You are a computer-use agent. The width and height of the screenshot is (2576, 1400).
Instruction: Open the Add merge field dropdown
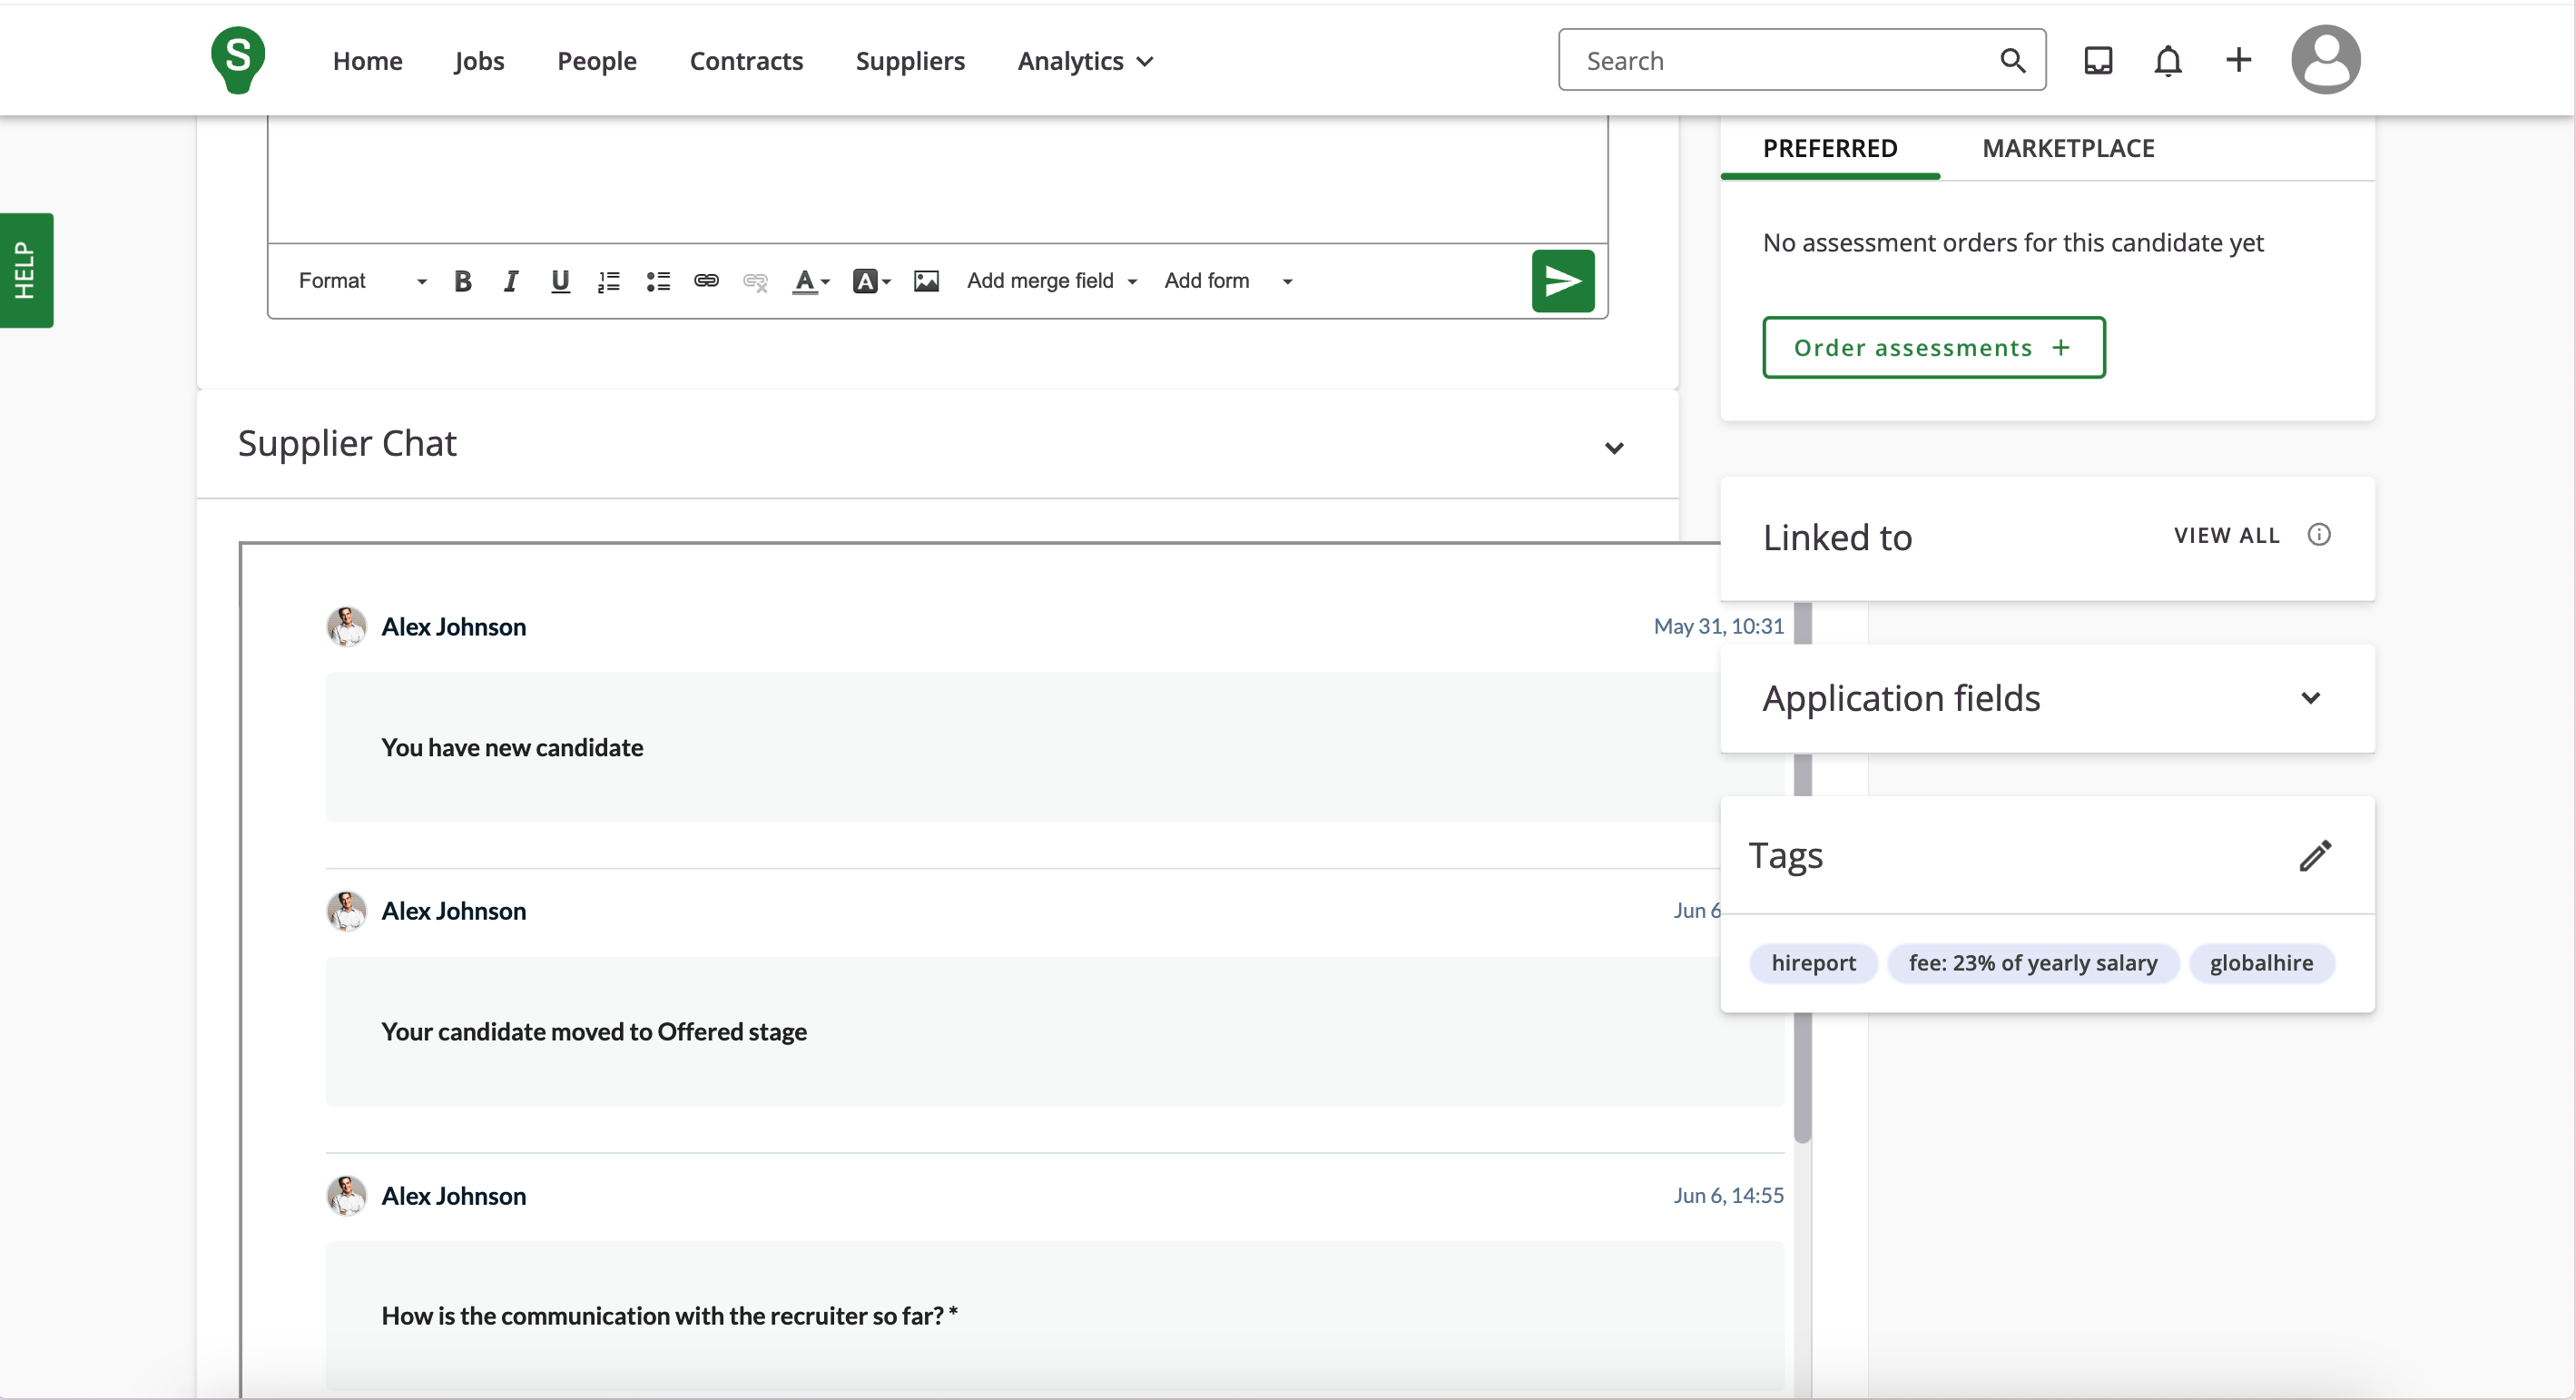point(1051,281)
